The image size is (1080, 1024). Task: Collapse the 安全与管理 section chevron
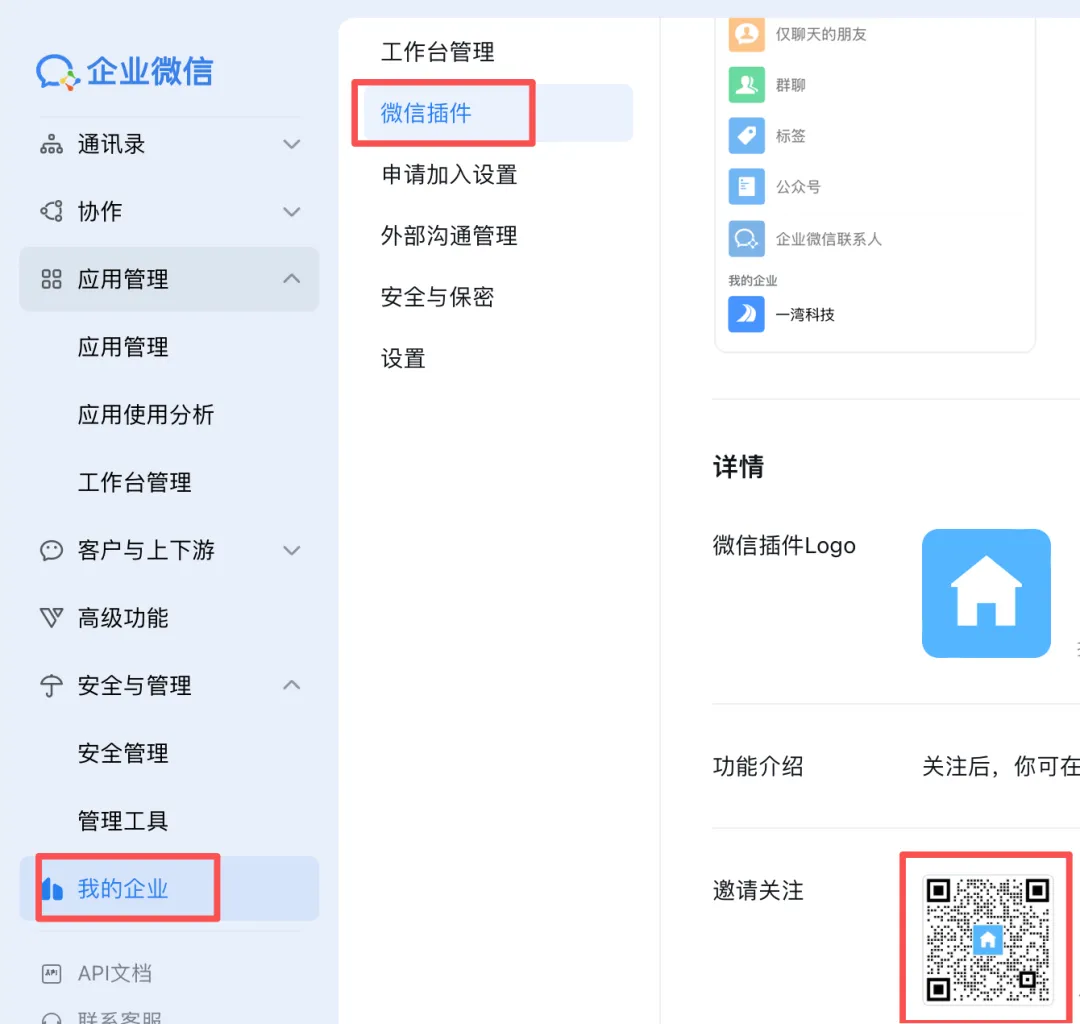coord(292,685)
